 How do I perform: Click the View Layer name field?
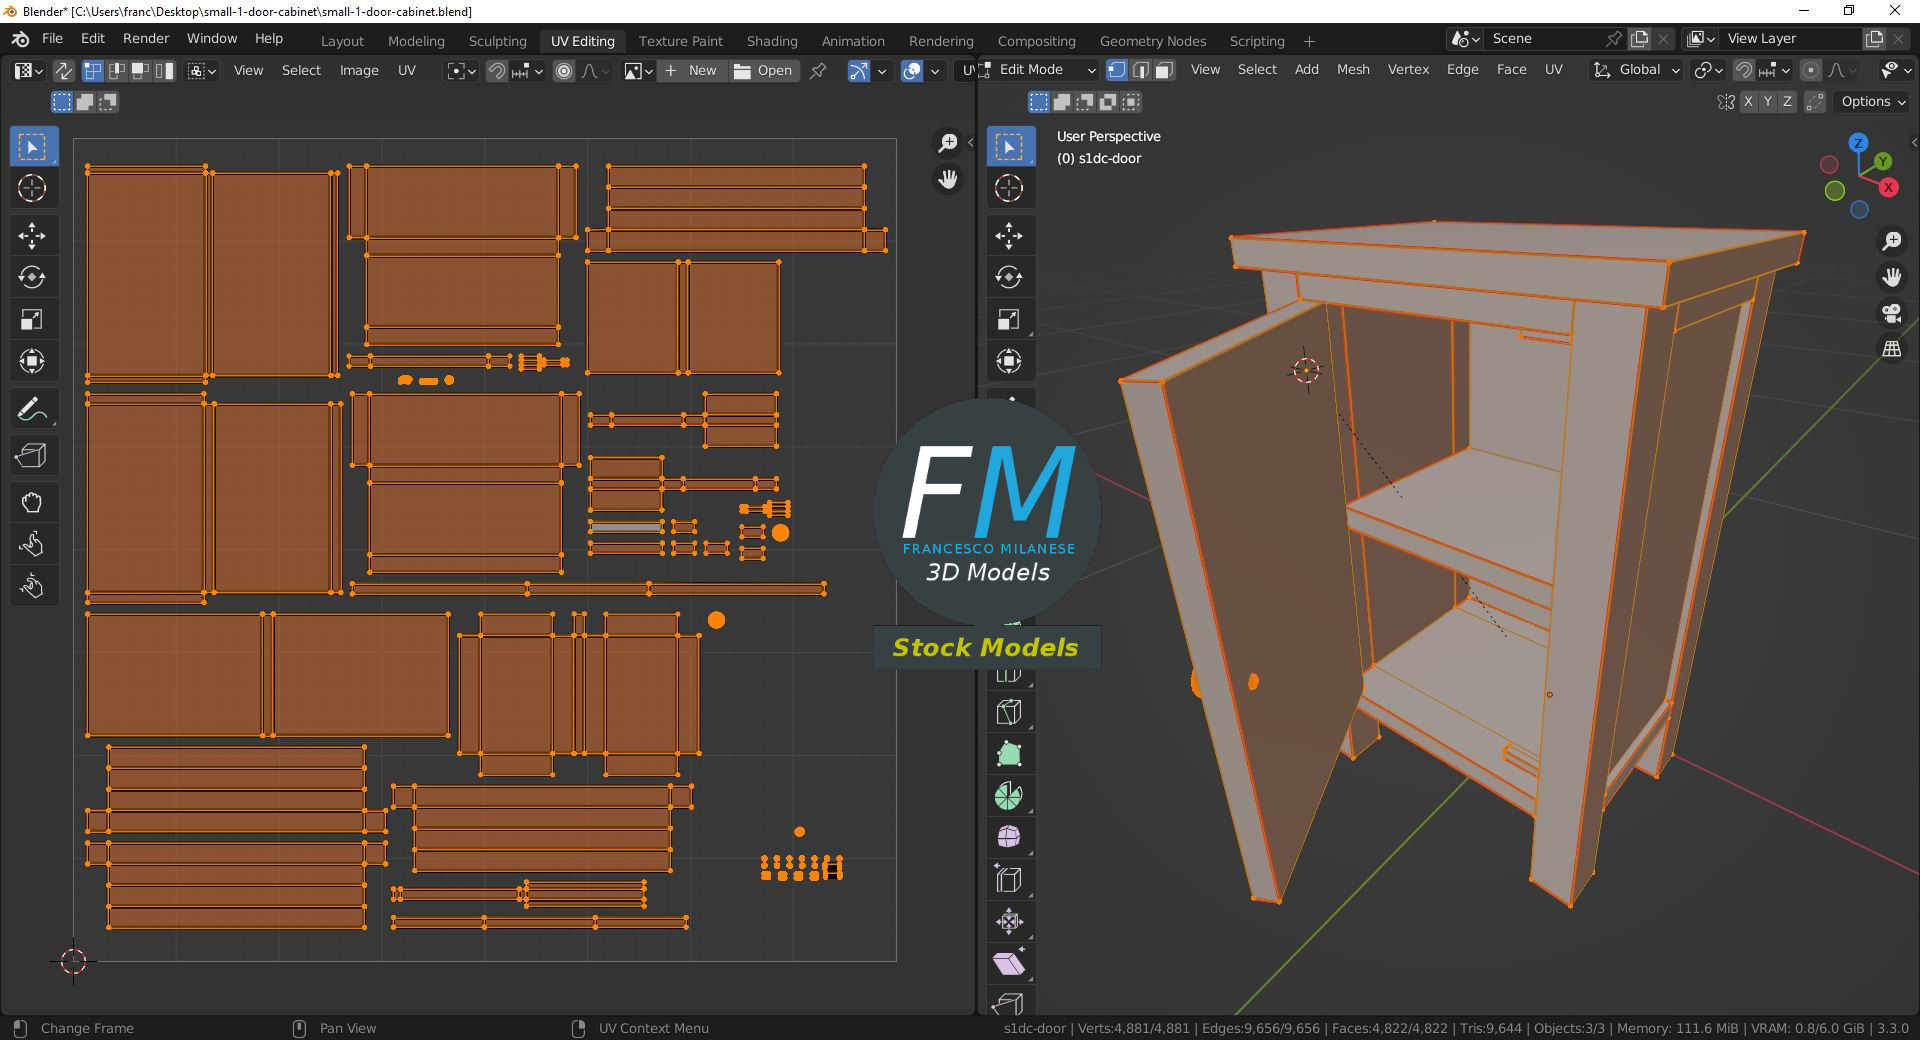(1792, 39)
